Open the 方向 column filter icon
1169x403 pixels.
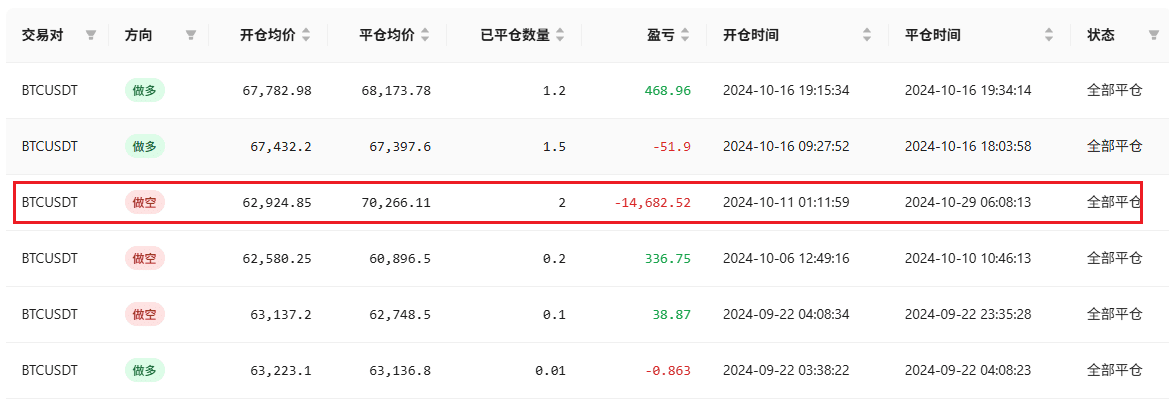tap(191, 35)
